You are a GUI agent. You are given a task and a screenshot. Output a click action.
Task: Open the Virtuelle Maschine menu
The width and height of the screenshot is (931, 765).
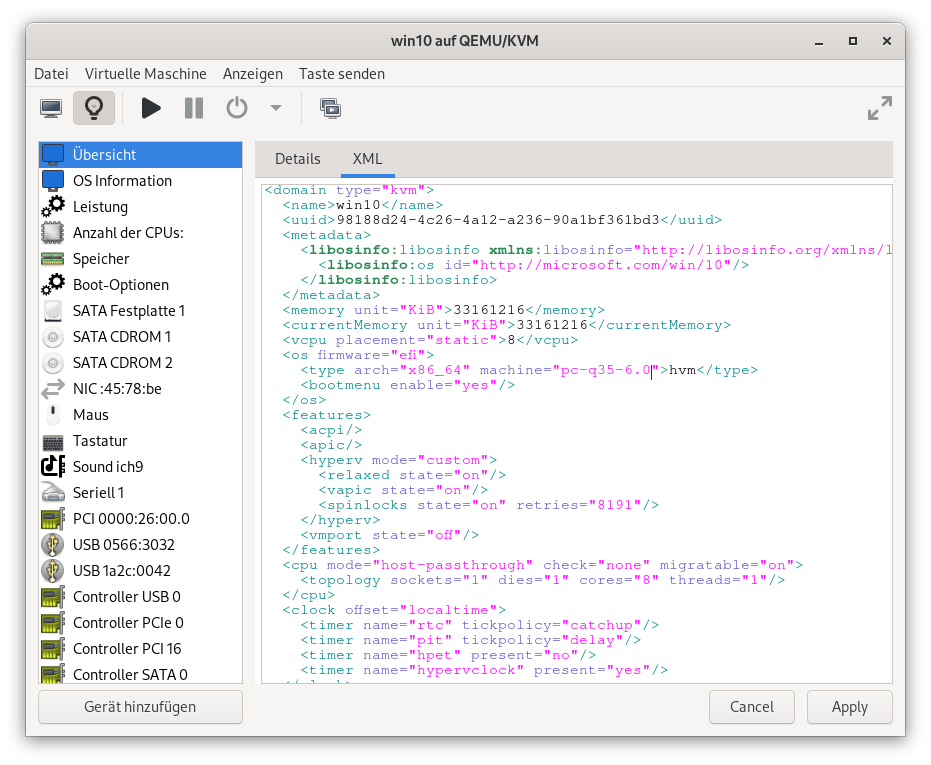pos(145,74)
